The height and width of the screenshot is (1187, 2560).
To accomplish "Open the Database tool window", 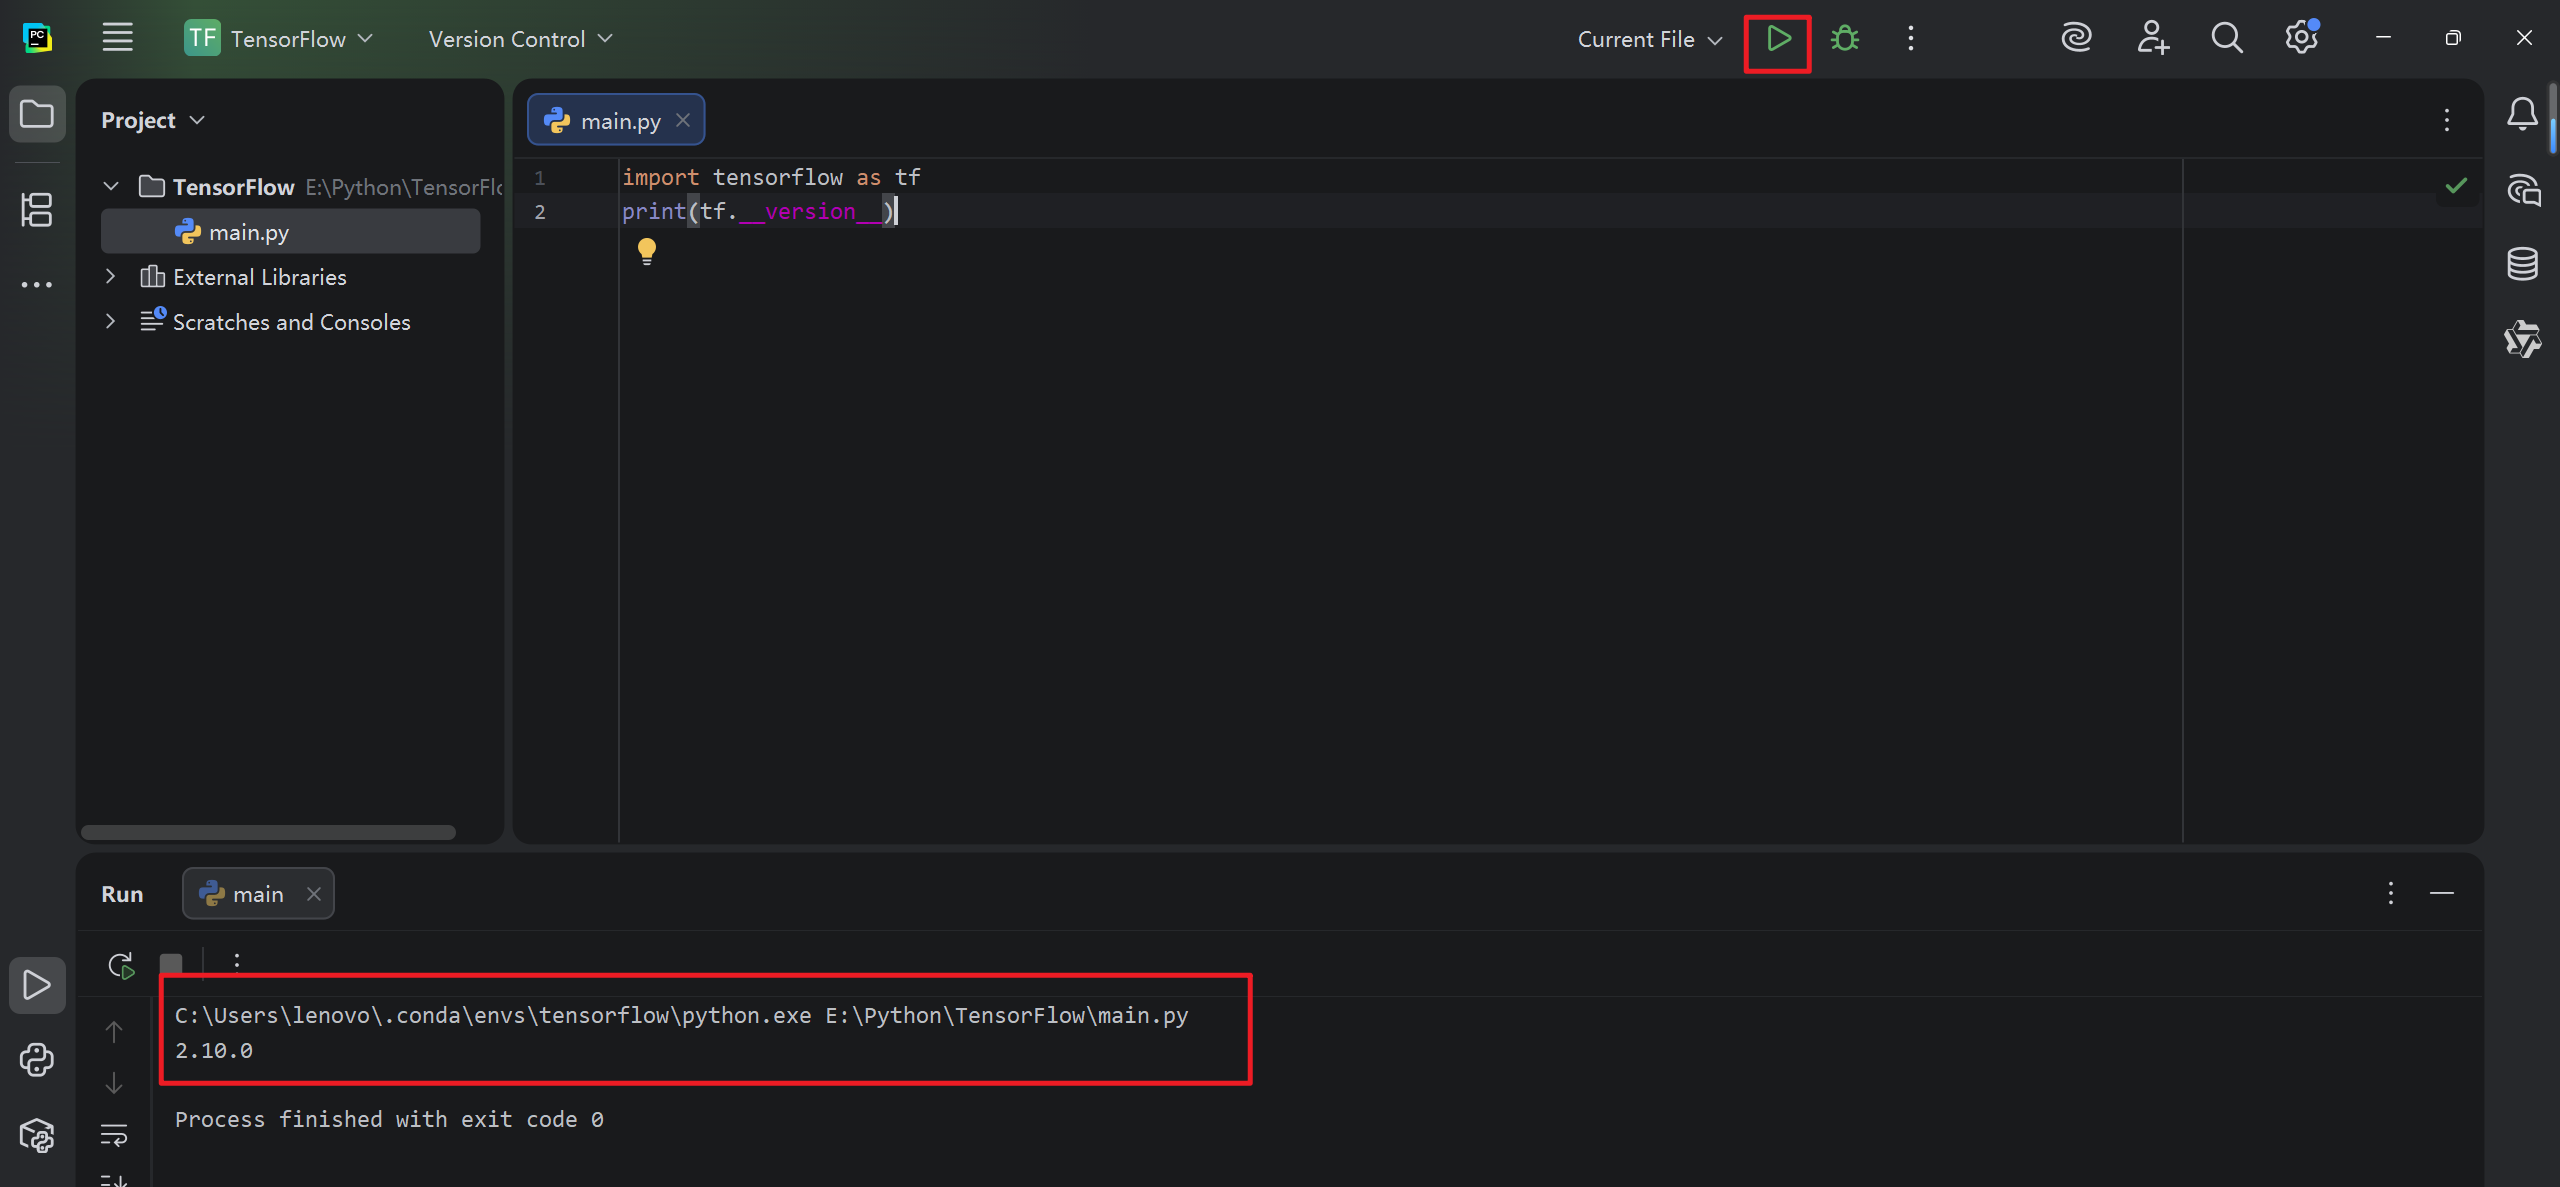I will (2521, 264).
